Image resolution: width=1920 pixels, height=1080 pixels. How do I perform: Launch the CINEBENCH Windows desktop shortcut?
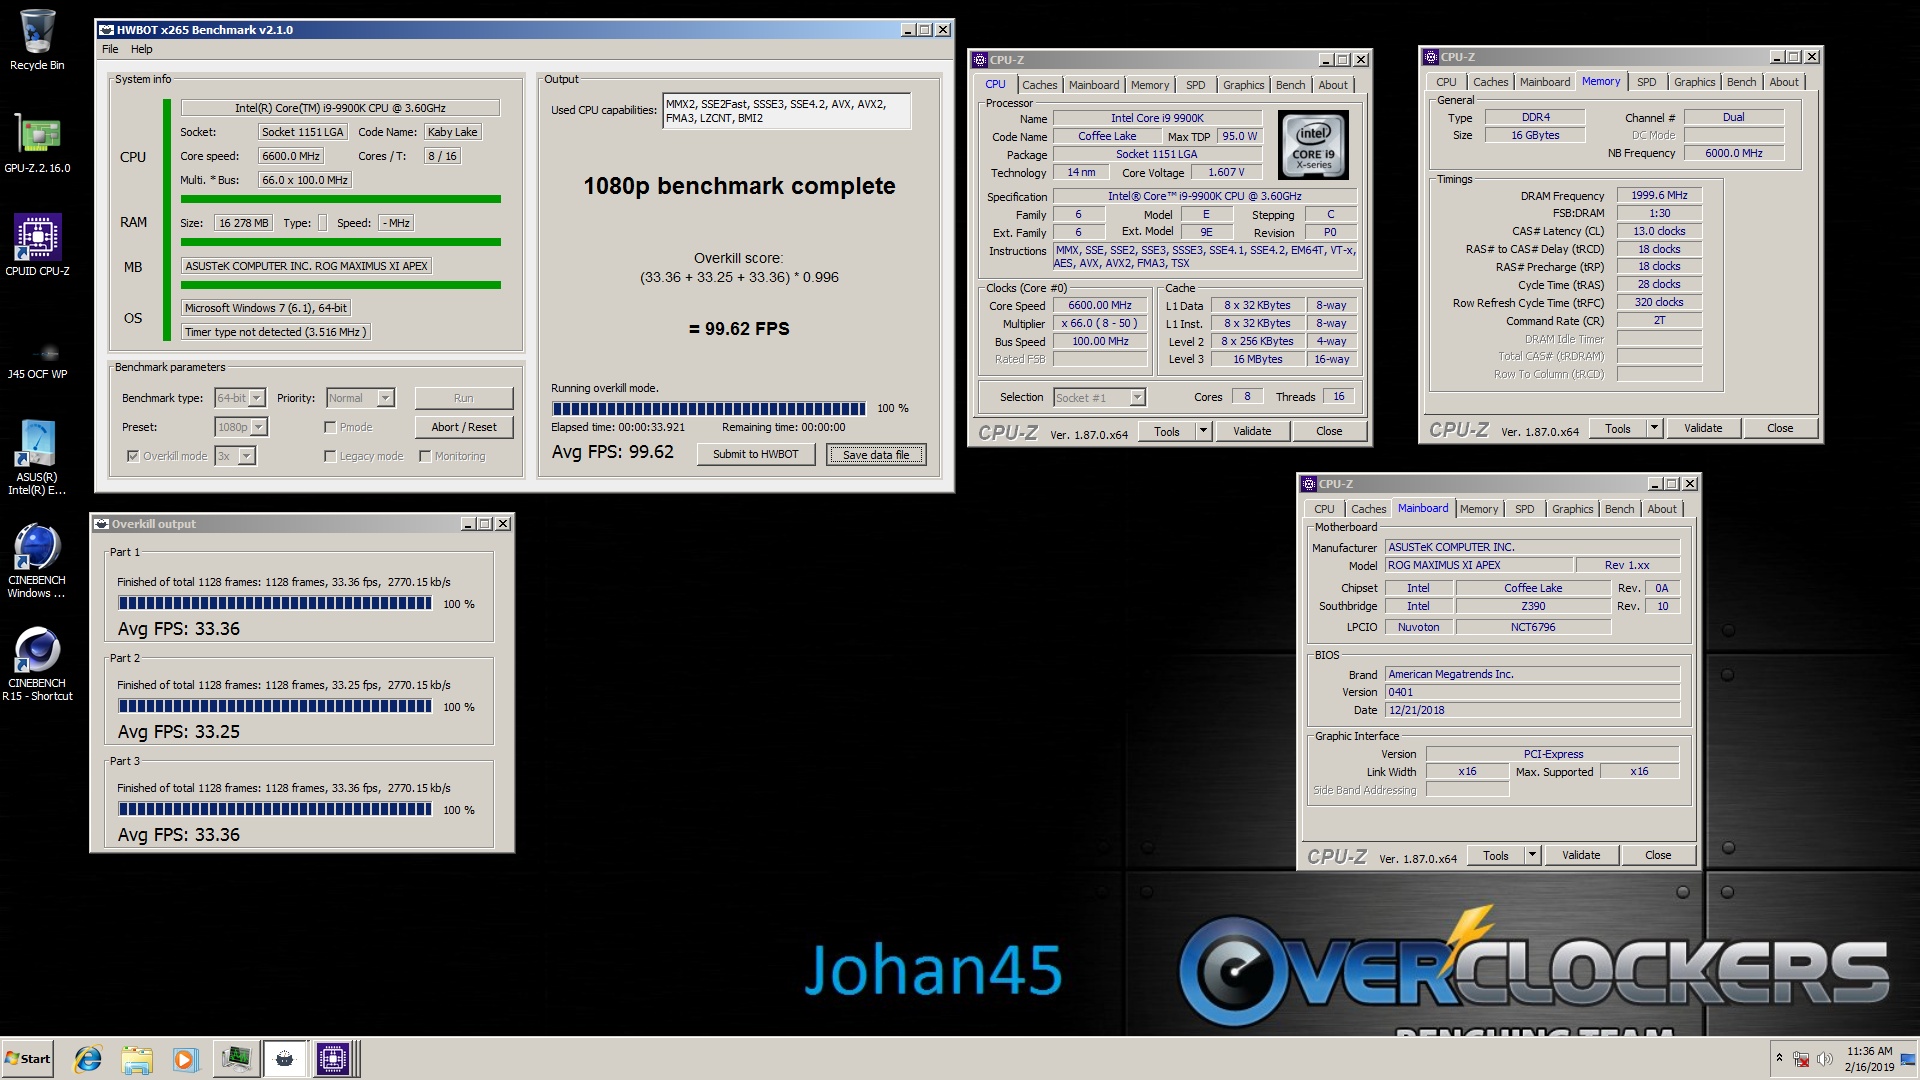[37, 561]
